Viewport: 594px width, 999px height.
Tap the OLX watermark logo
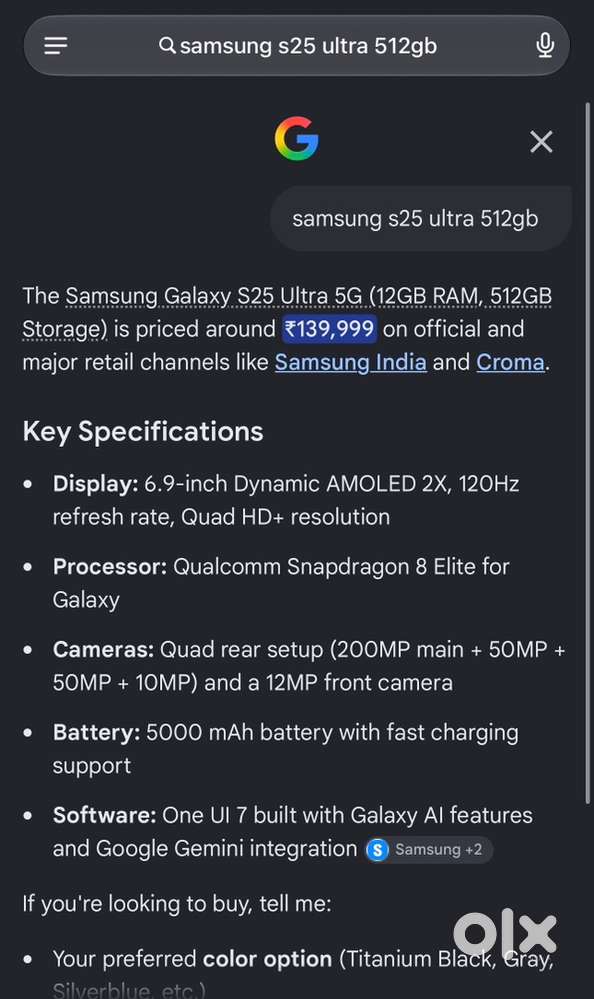pyautogui.click(x=505, y=933)
